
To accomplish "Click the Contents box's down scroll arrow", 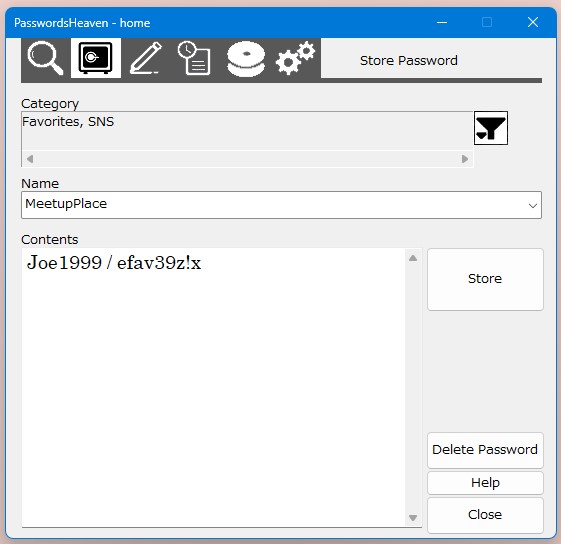I will [x=413, y=518].
